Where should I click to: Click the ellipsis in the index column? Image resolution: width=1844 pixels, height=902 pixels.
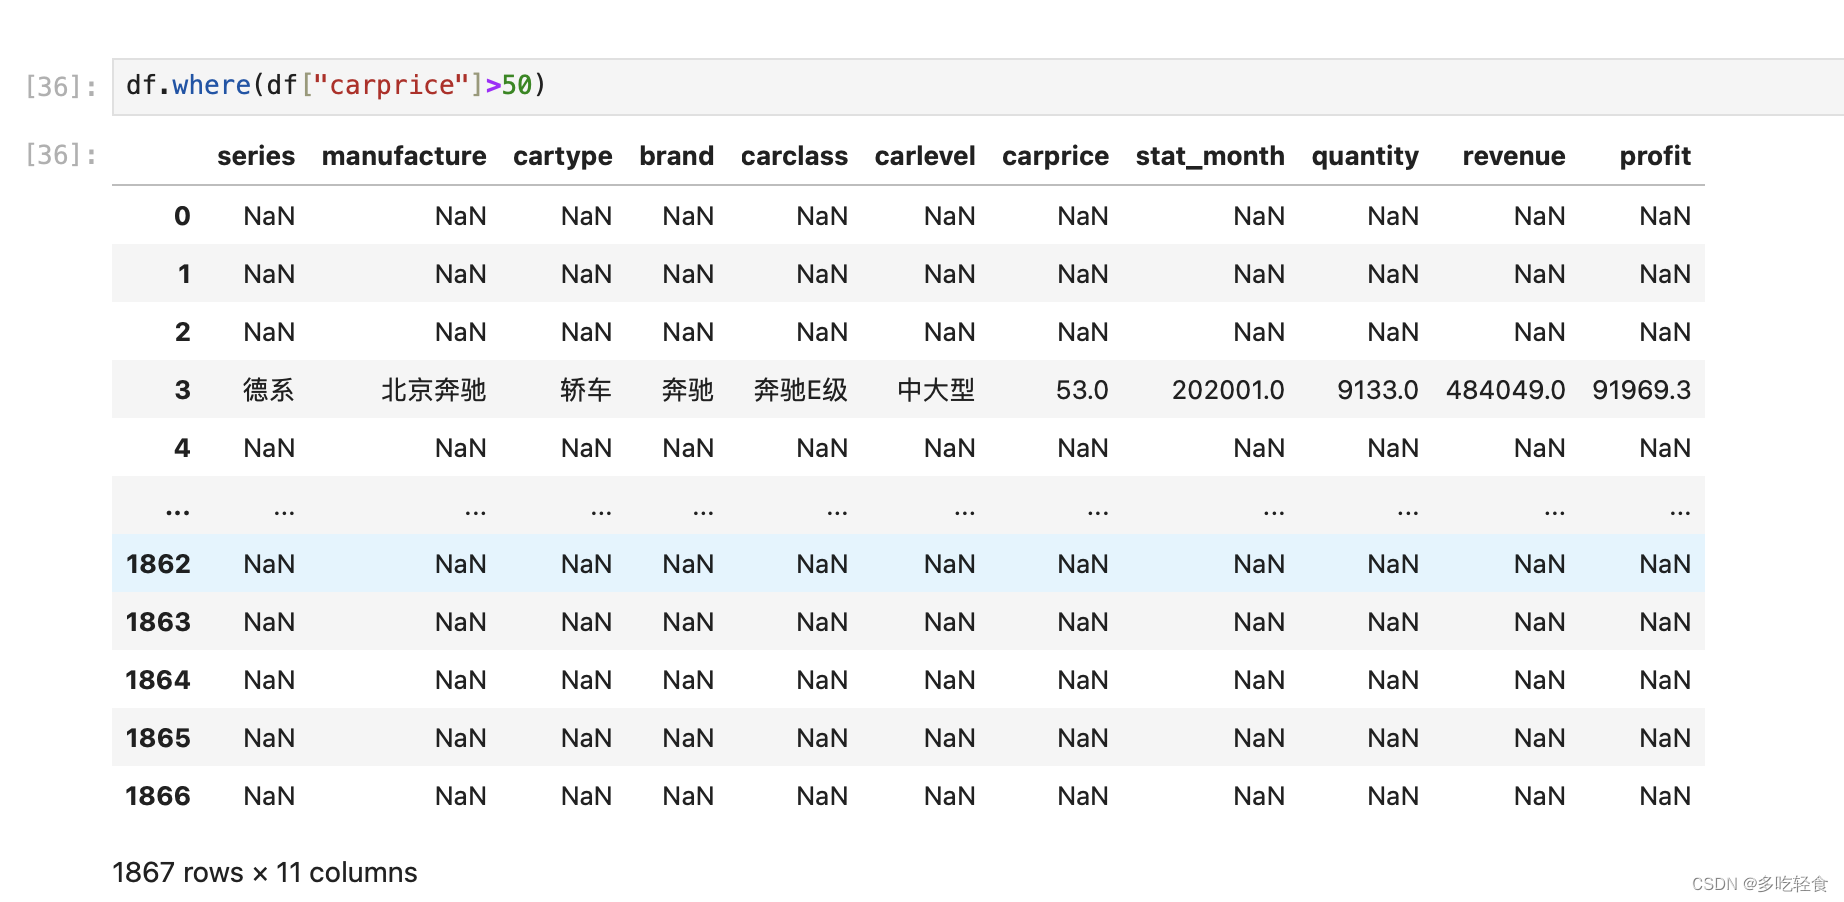[178, 511]
